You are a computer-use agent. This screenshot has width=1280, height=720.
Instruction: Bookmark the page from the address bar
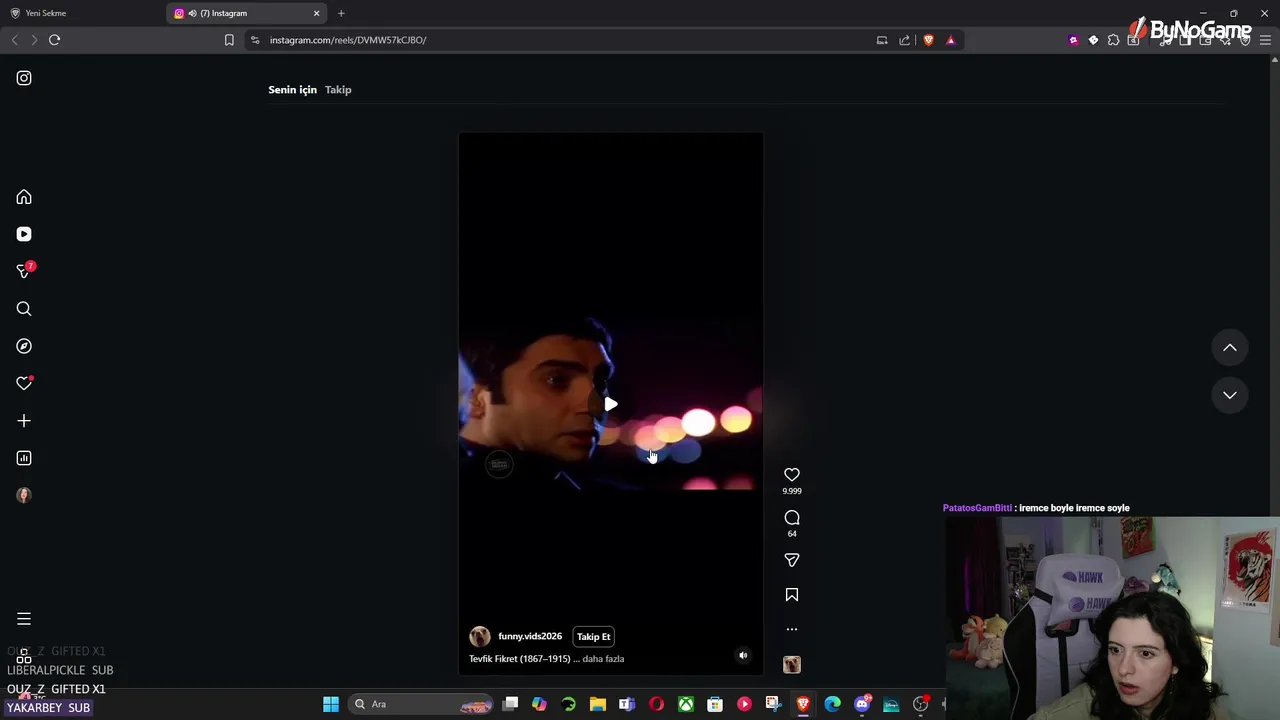(229, 40)
